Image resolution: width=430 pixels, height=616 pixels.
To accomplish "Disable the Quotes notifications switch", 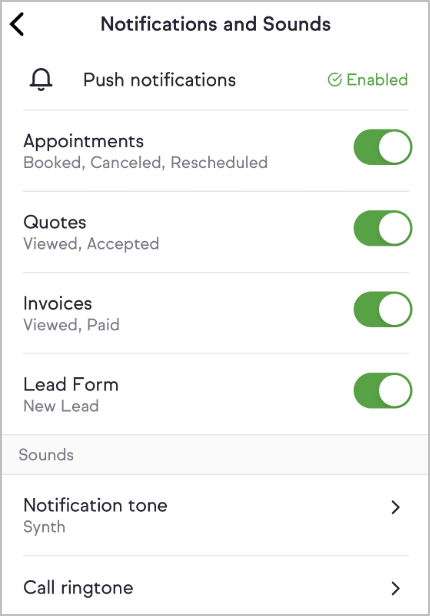I will point(382,228).
